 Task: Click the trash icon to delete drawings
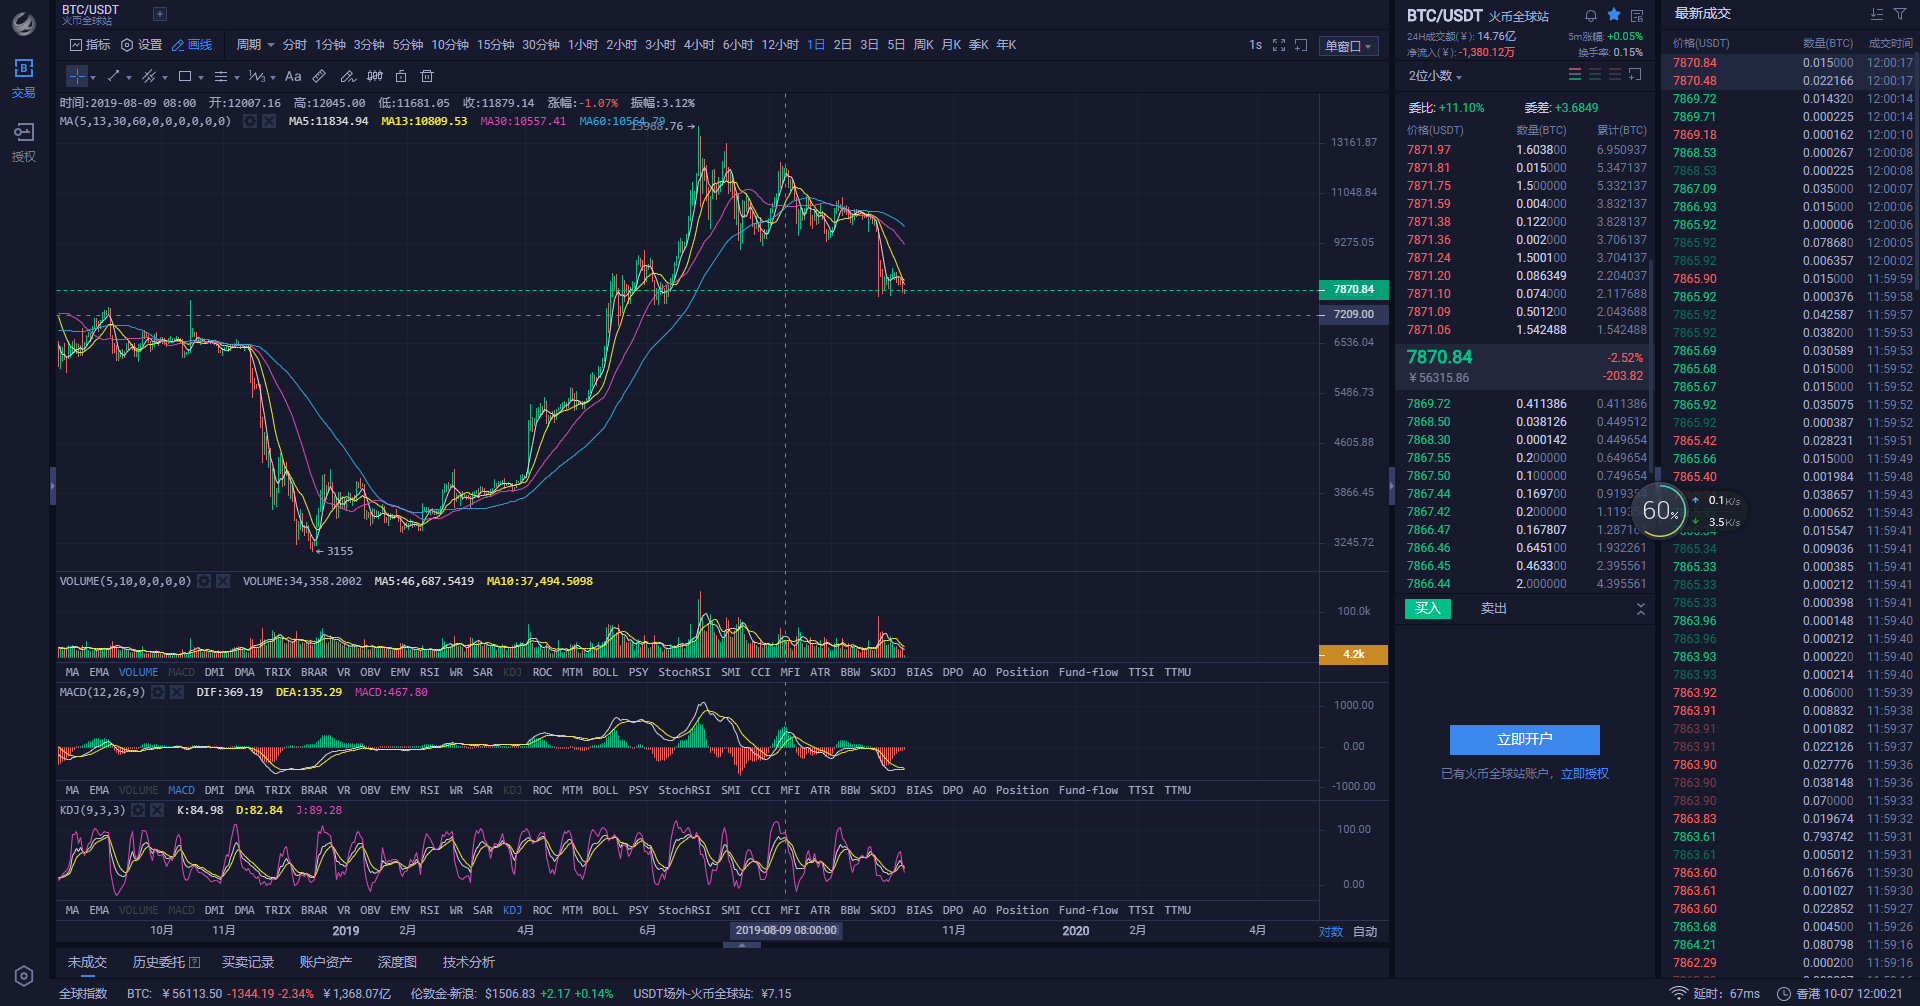coord(427,76)
